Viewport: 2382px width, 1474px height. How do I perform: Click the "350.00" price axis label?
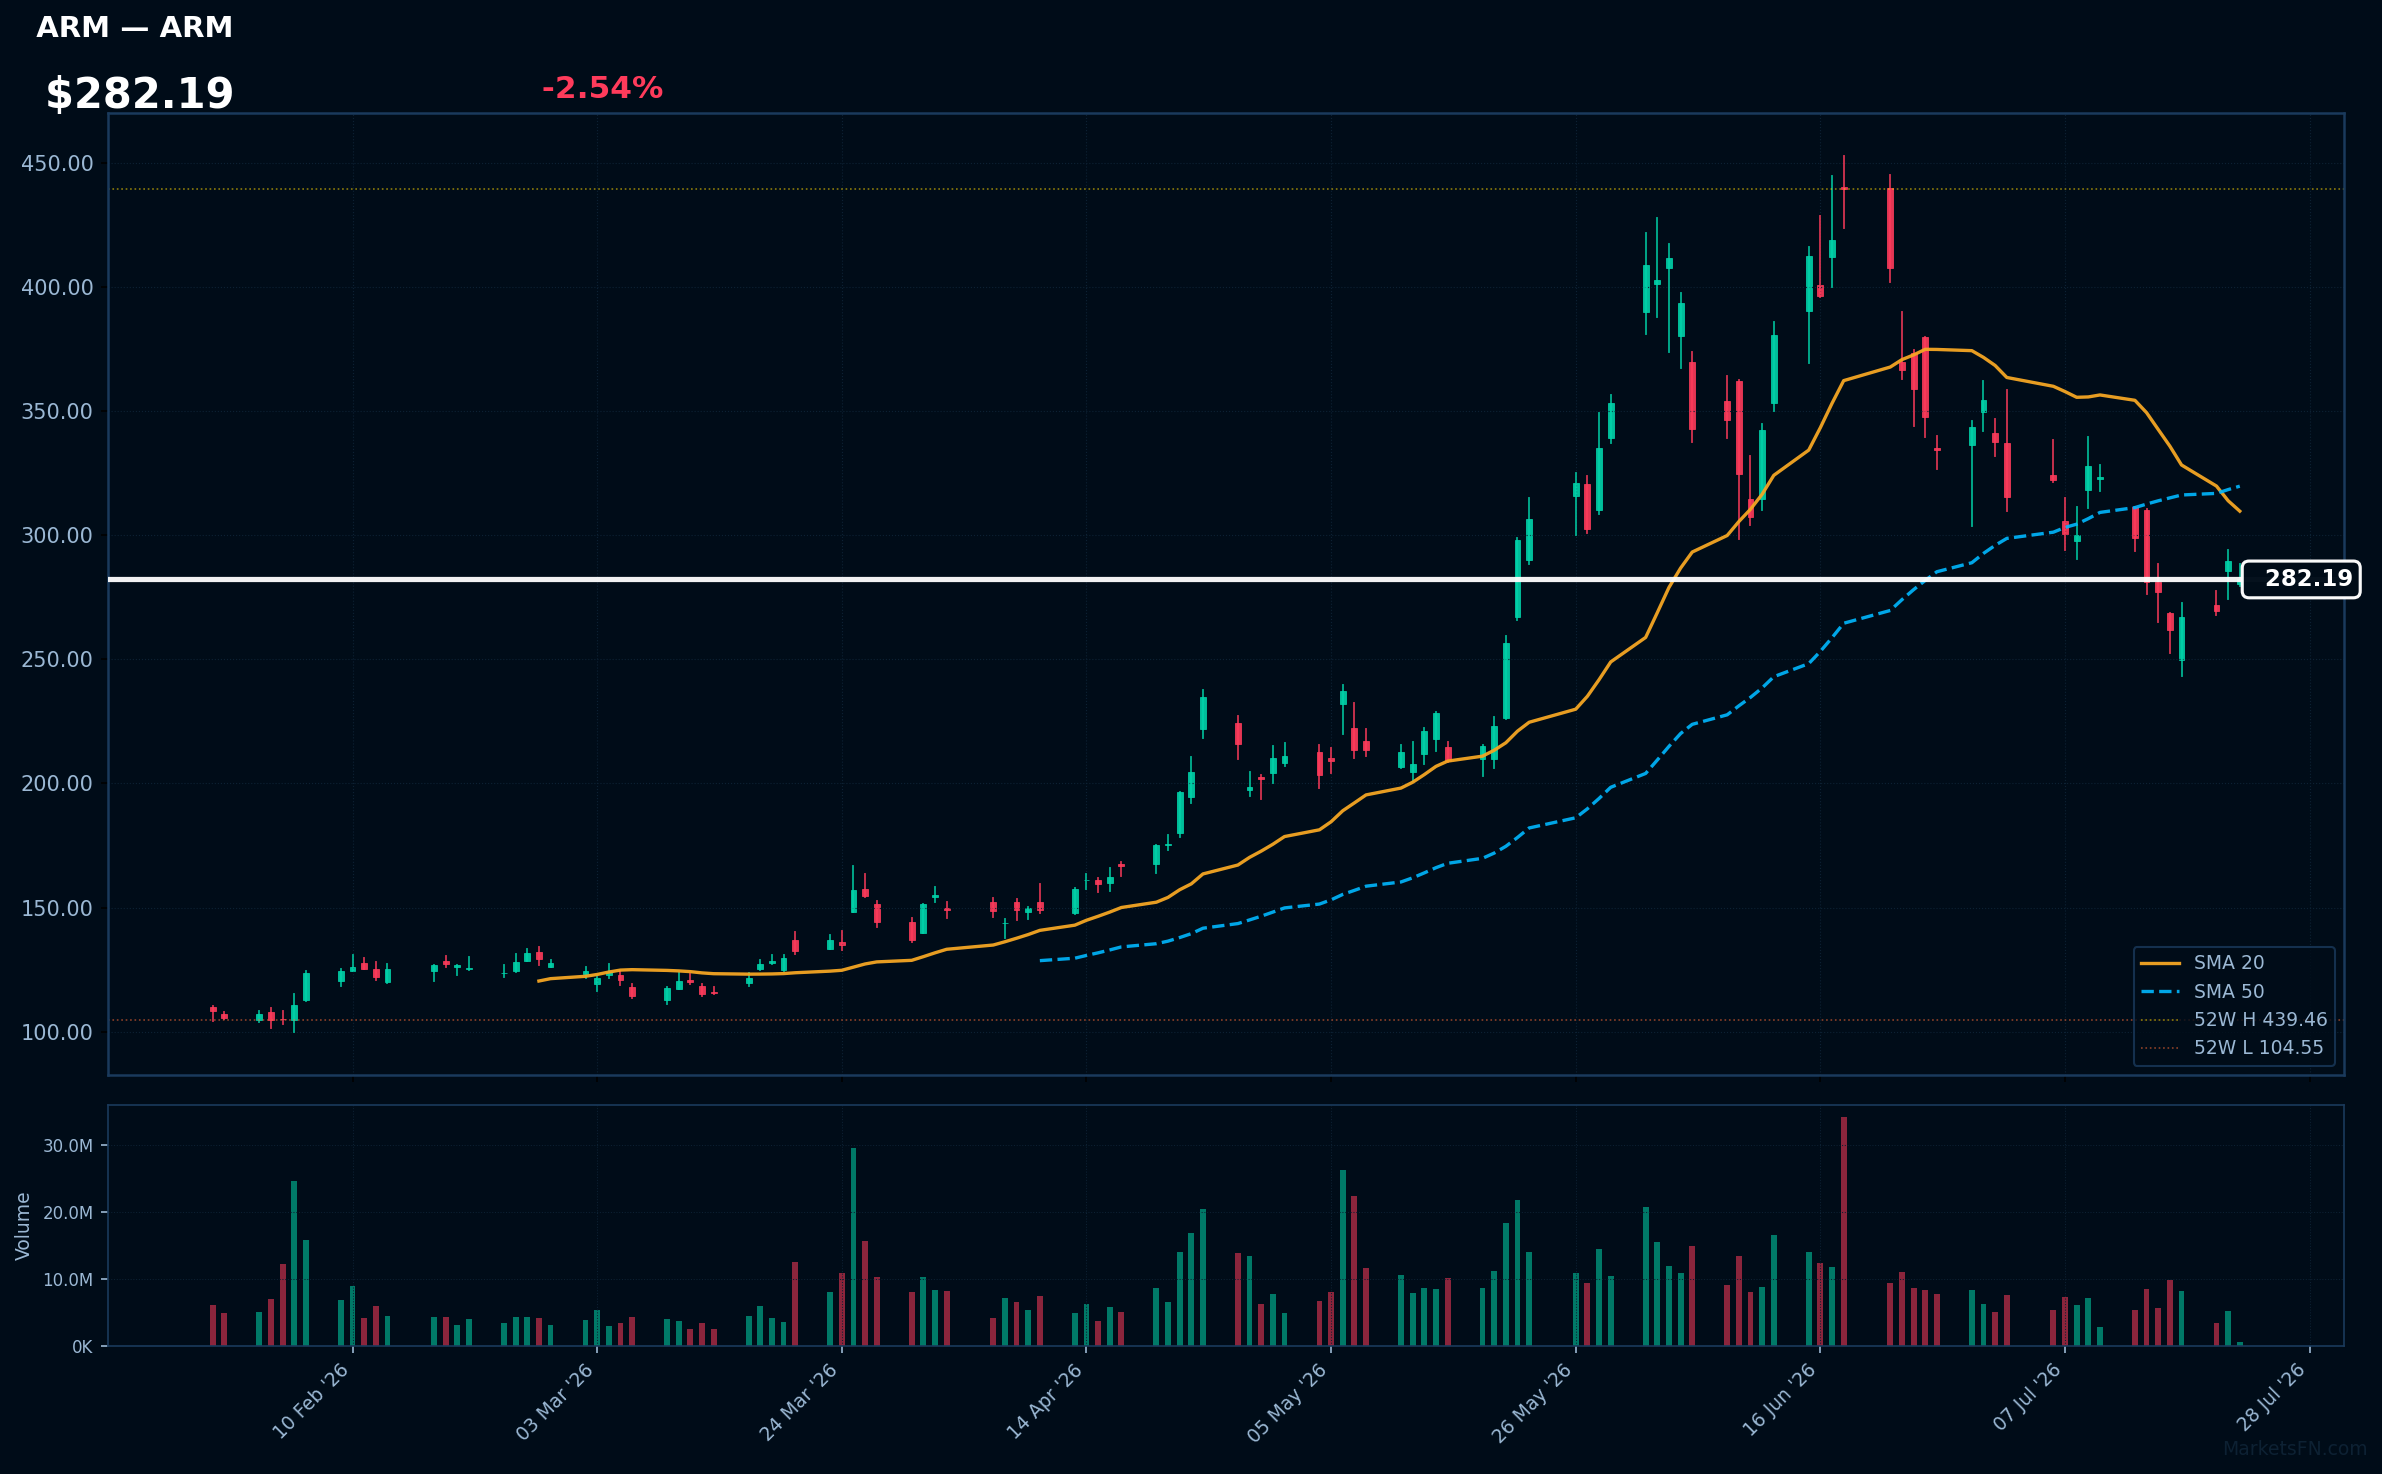tap(57, 411)
